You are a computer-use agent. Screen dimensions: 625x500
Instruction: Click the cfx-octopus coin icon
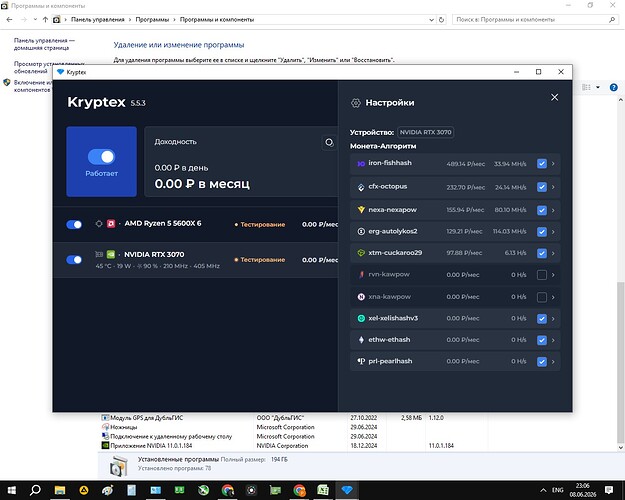click(x=361, y=187)
